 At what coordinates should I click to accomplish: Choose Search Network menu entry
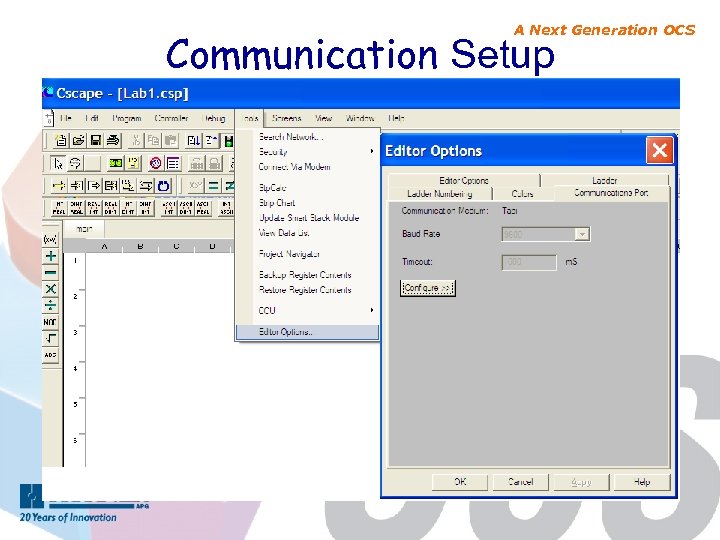click(x=308, y=137)
